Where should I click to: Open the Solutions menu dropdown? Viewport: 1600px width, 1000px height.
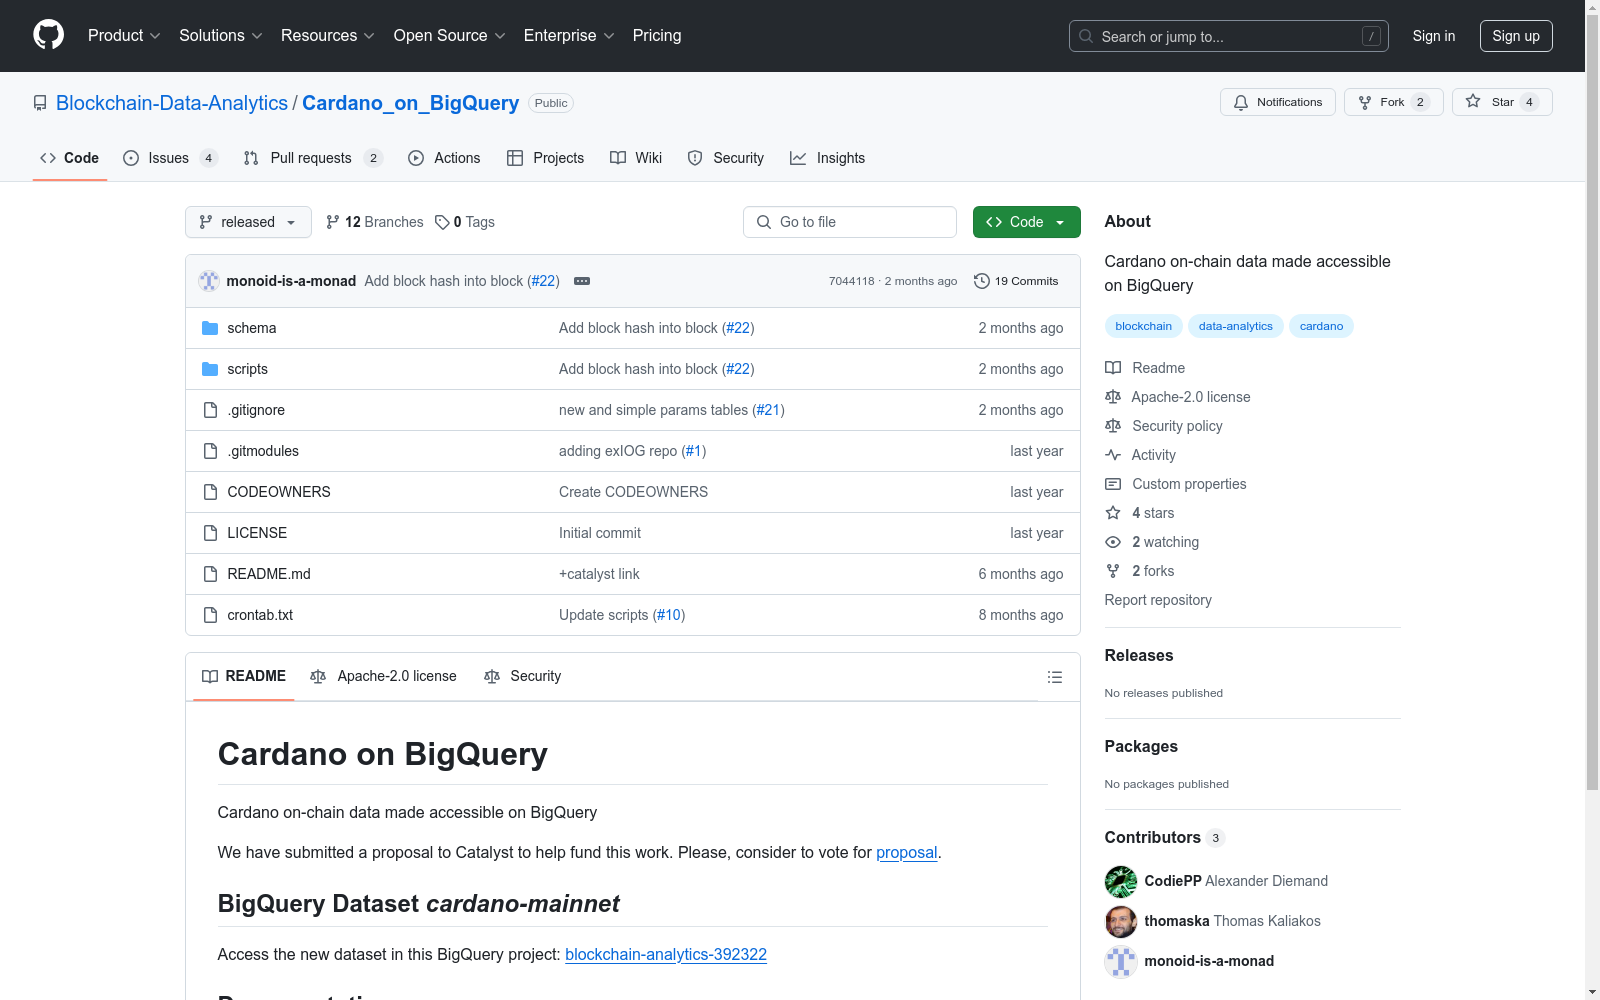point(221,35)
